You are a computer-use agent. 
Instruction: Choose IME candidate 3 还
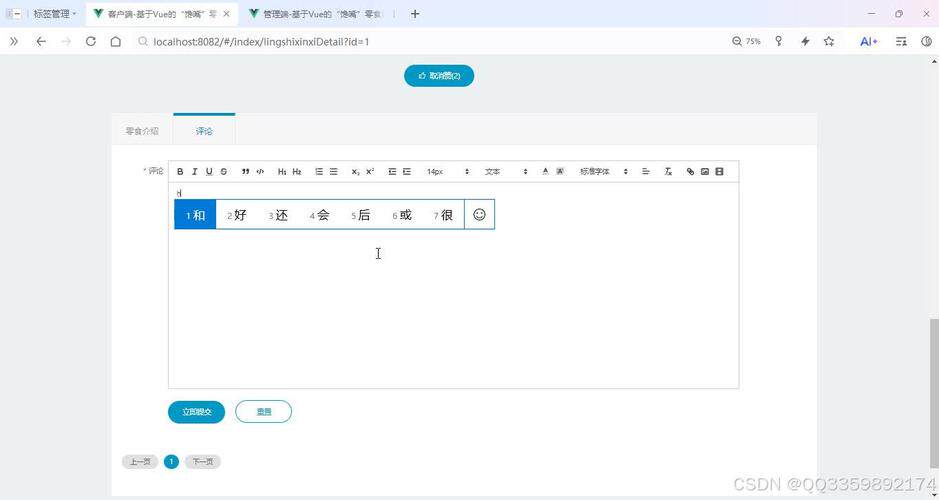[278, 215]
